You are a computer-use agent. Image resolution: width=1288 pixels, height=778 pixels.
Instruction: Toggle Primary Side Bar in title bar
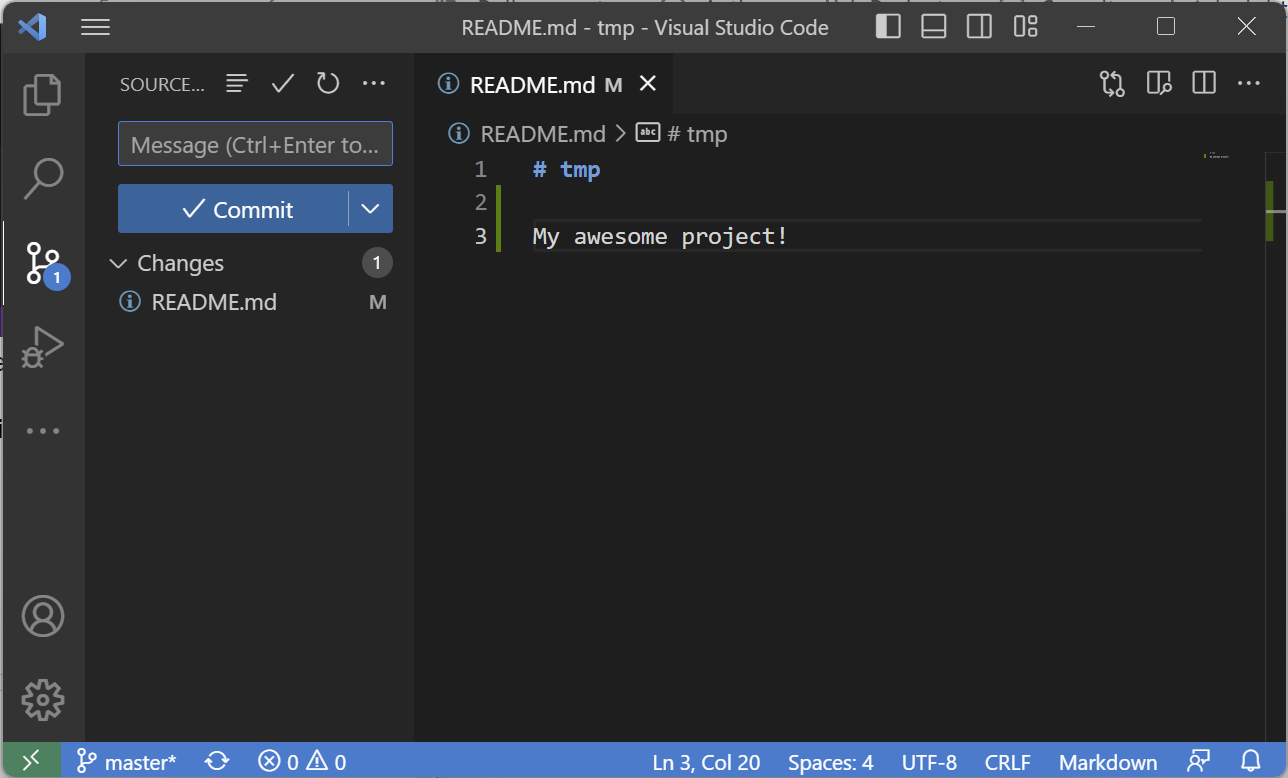pyautogui.click(x=888, y=27)
